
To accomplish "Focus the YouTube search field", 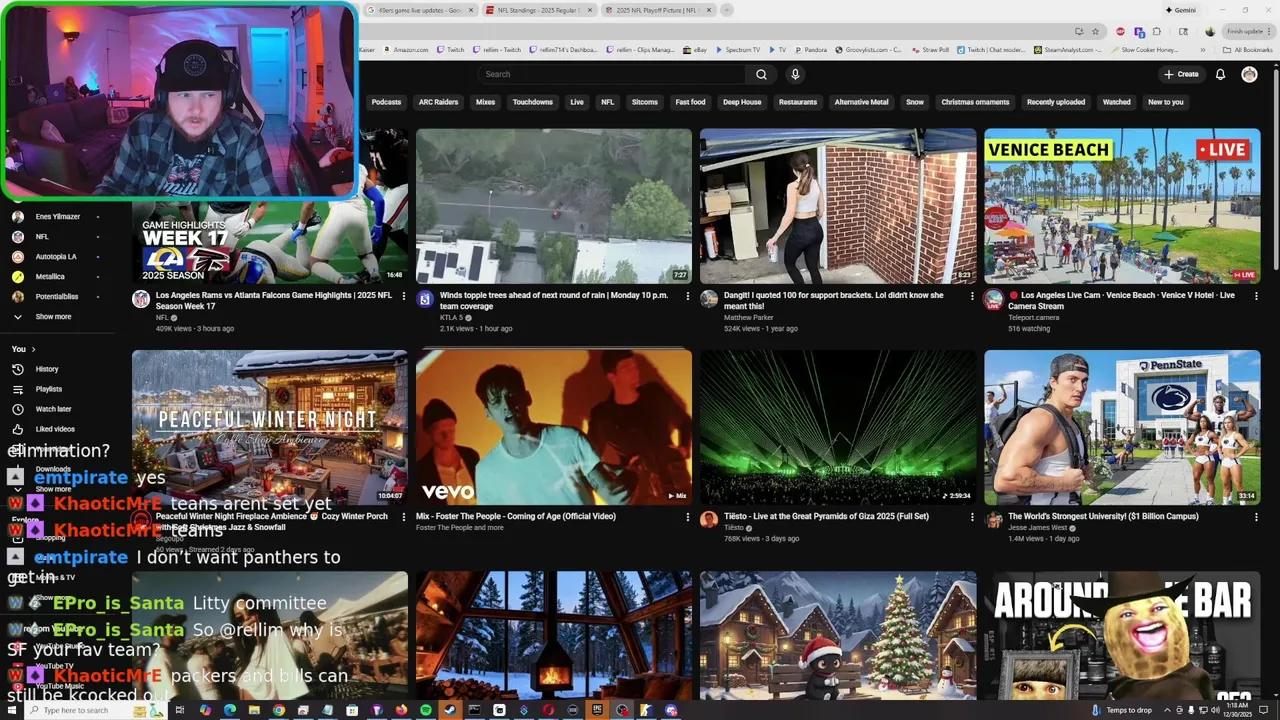I will click(x=612, y=74).
